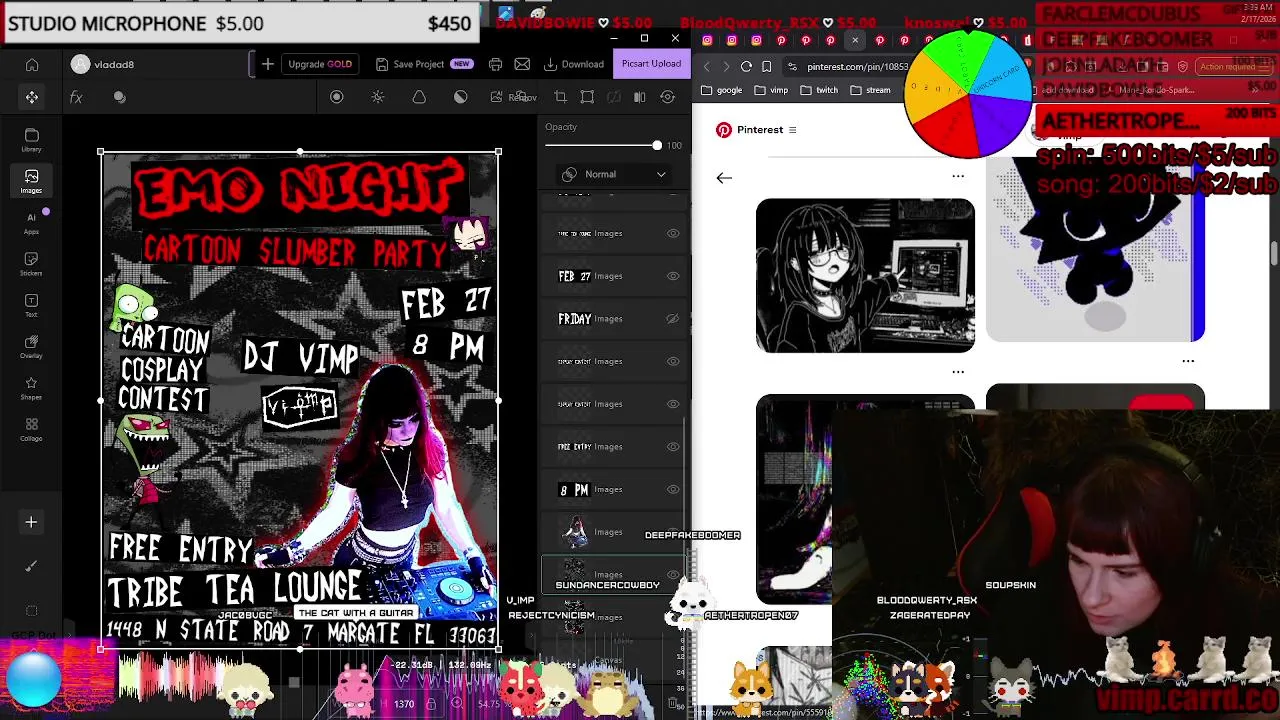Open the stream bookmarks folder
The height and width of the screenshot is (720, 1280).
(x=870, y=90)
